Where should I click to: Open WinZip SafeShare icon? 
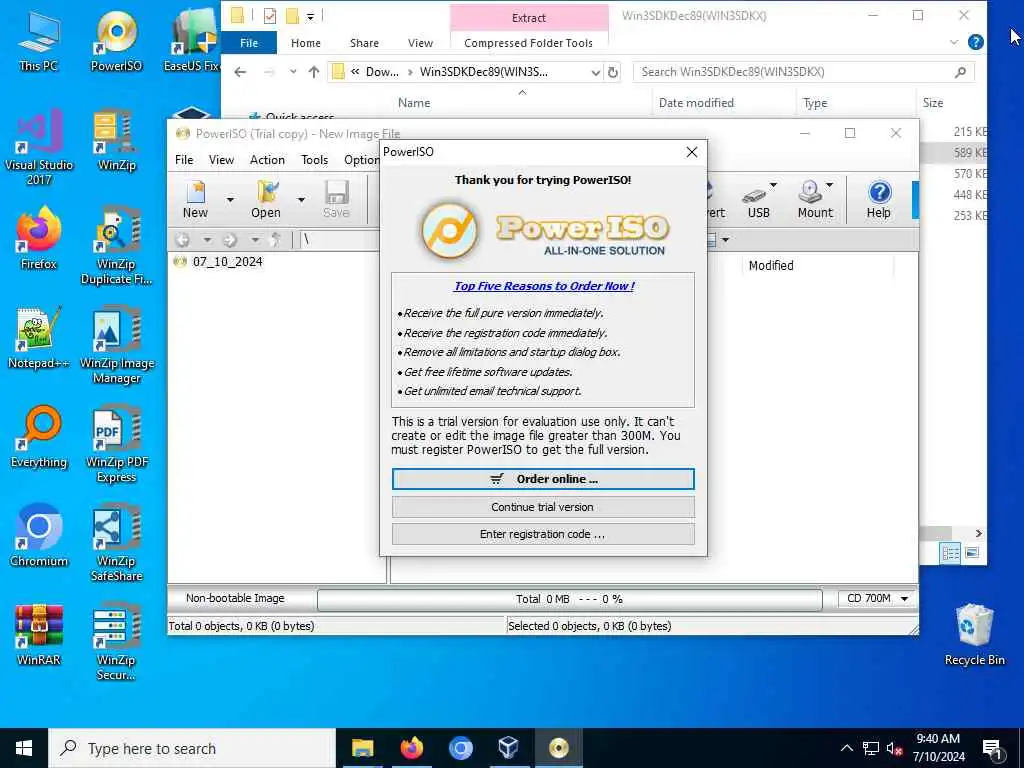[116, 543]
